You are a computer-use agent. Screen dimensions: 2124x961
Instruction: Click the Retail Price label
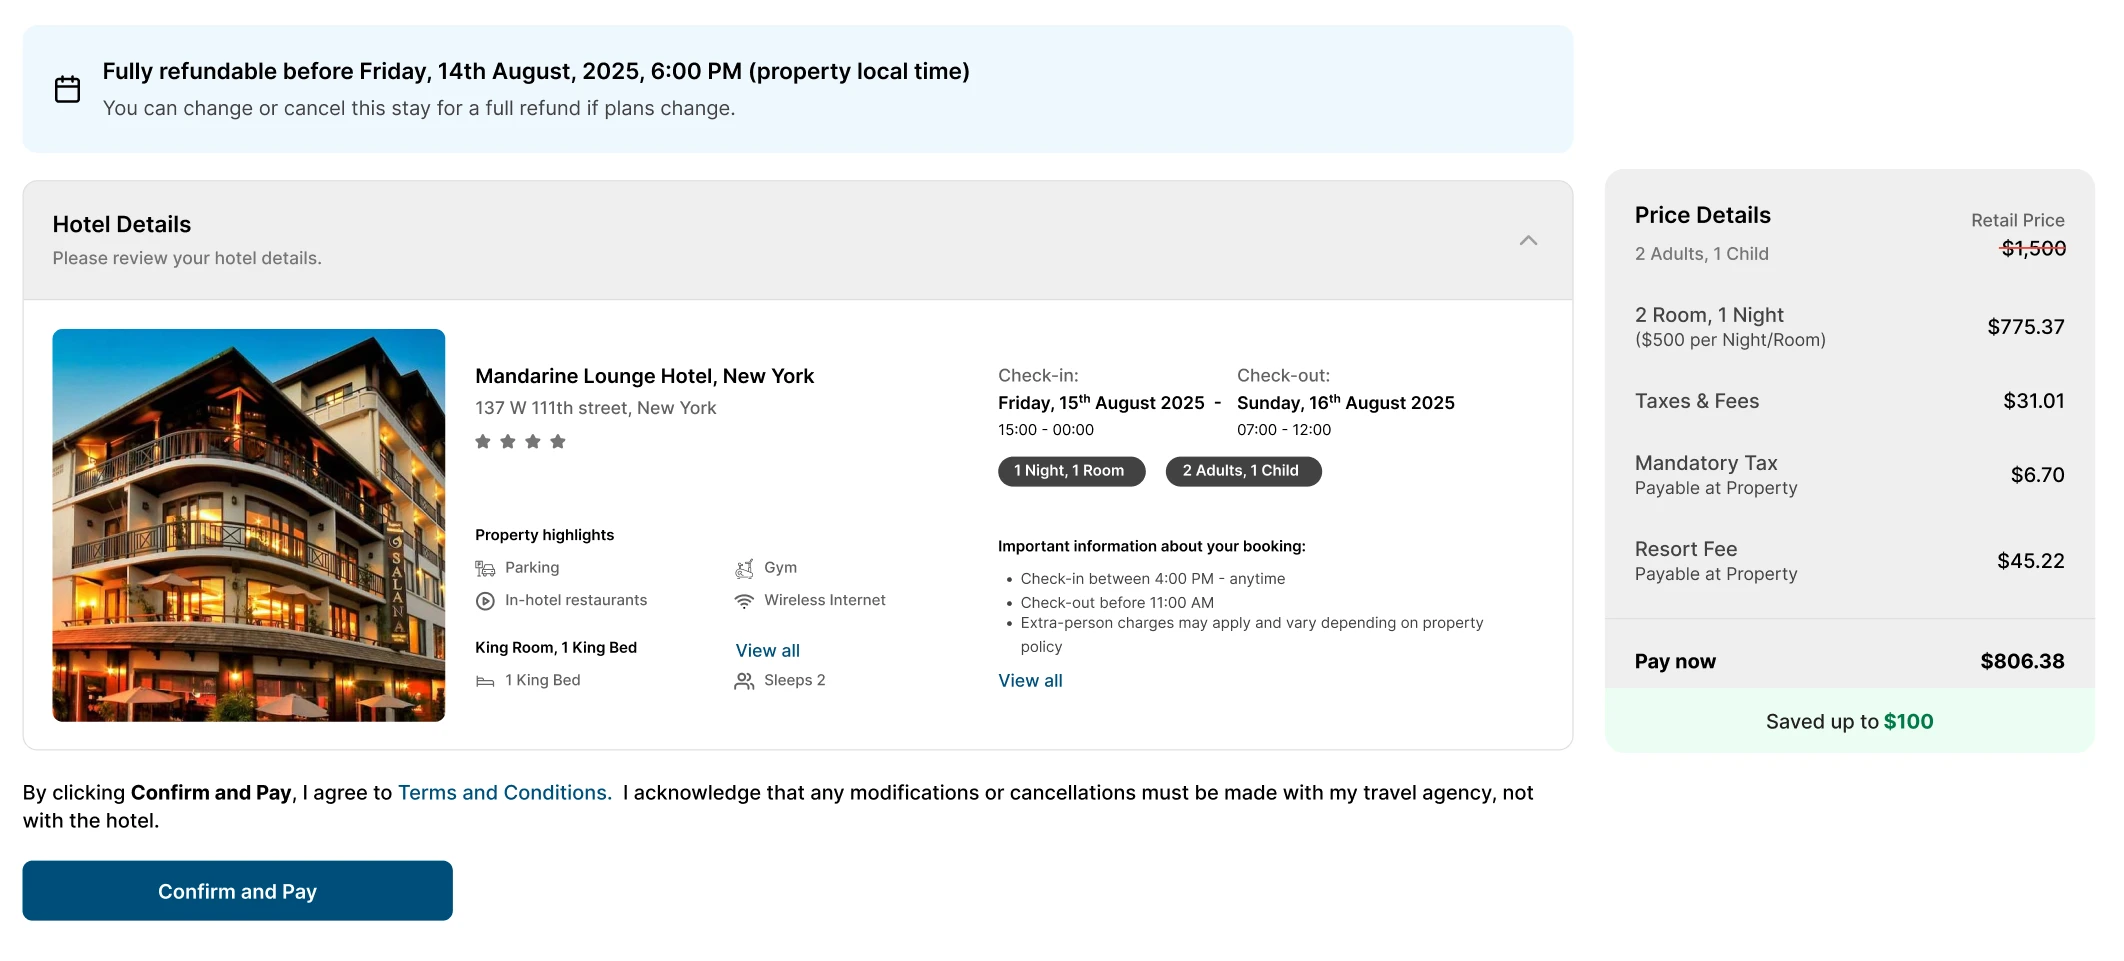(2018, 220)
